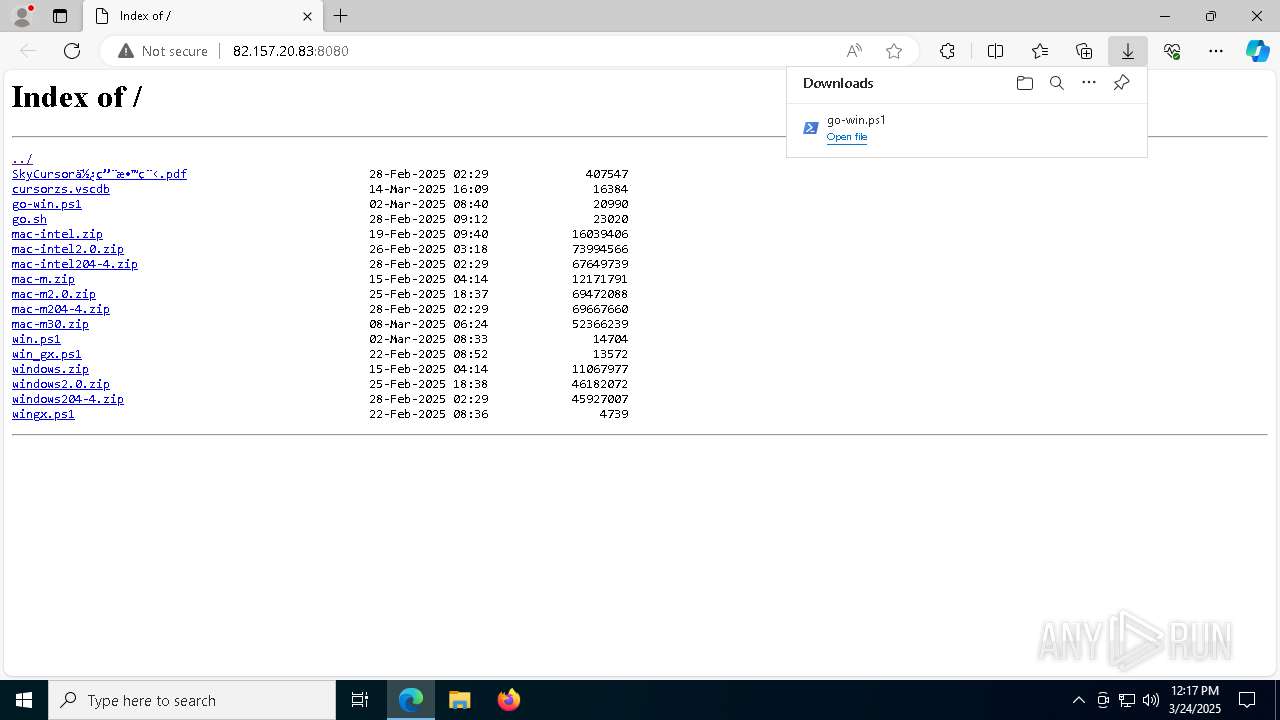The width and height of the screenshot is (1280, 720).
Task: Open the SkyCursor pdf link
Action: point(99,174)
